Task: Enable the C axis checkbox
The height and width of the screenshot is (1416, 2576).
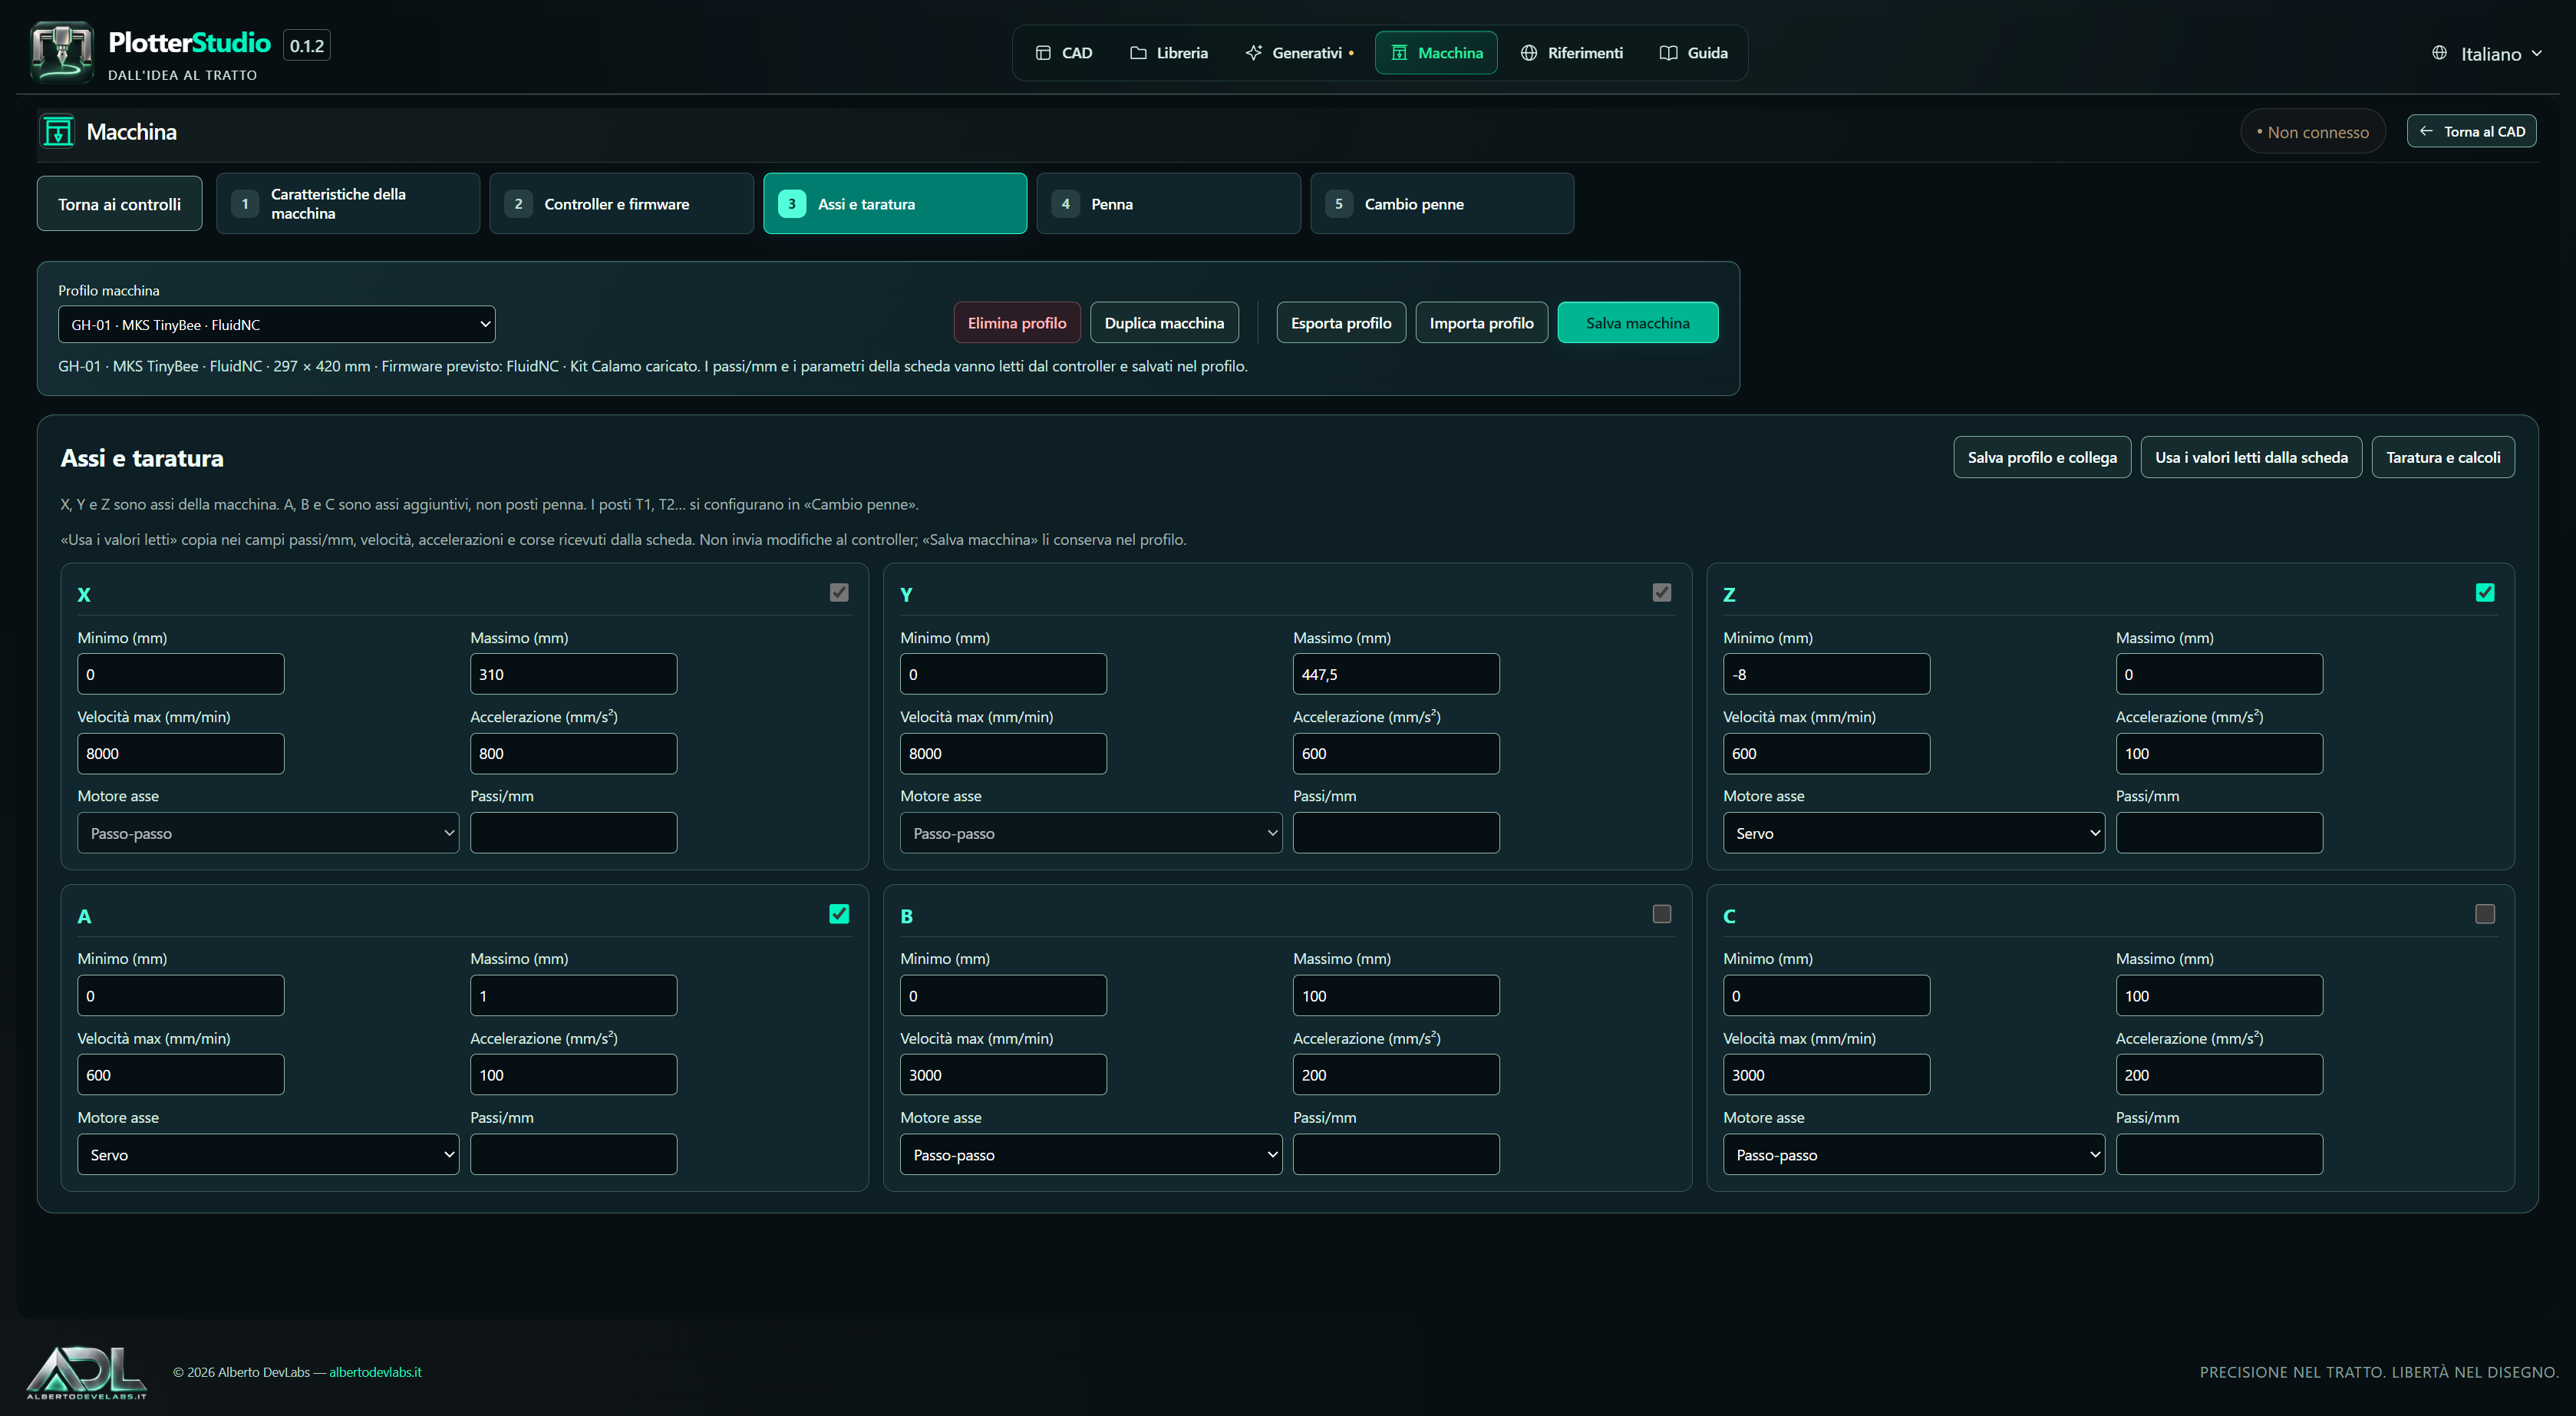Action: (2485, 914)
